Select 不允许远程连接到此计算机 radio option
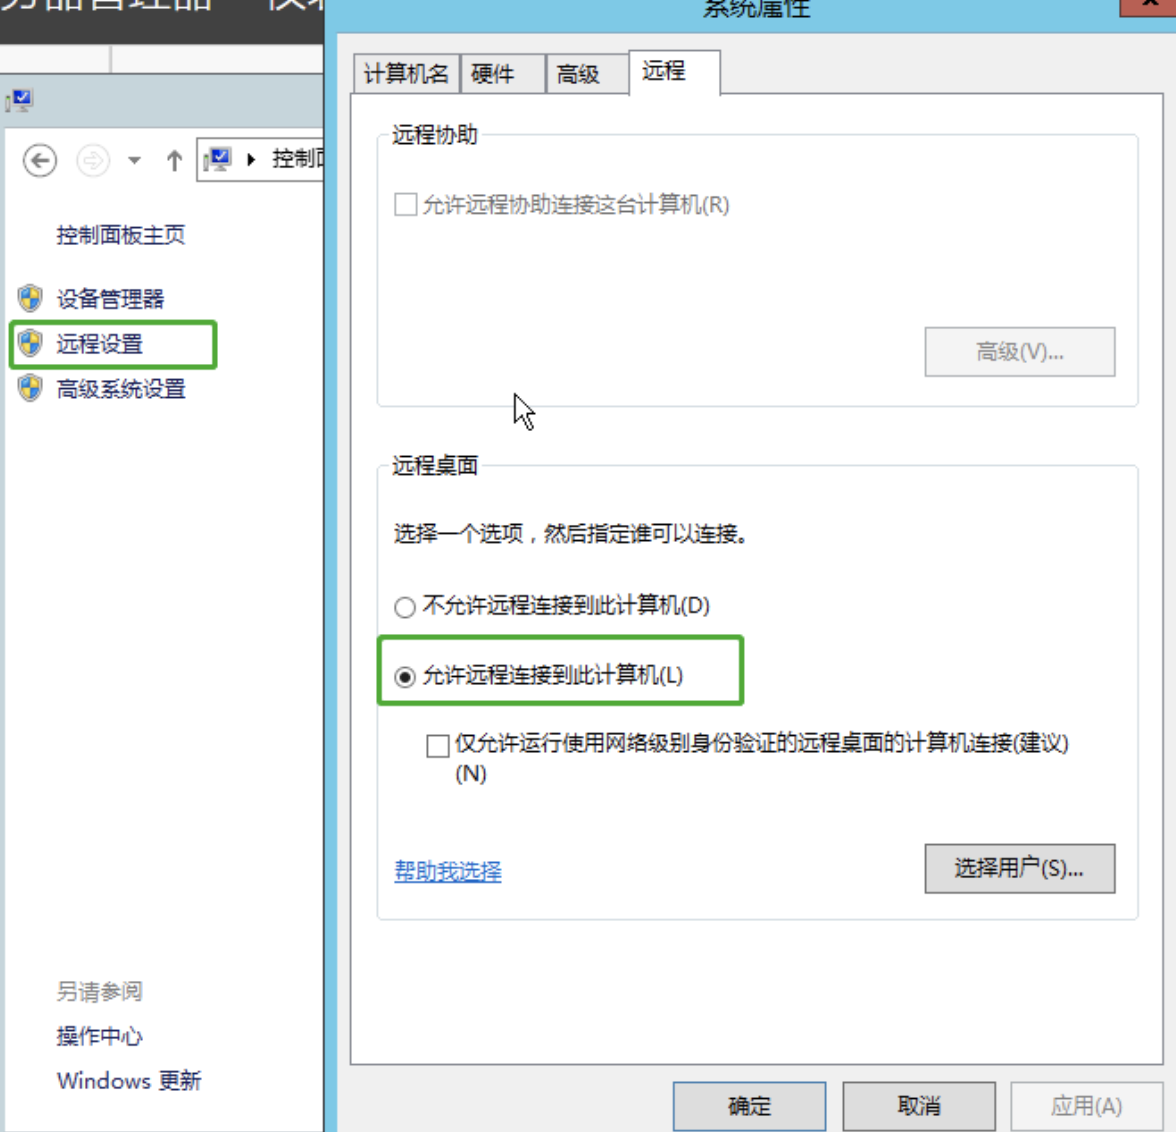This screenshot has height=1132, width=1176. click(405, 607)
